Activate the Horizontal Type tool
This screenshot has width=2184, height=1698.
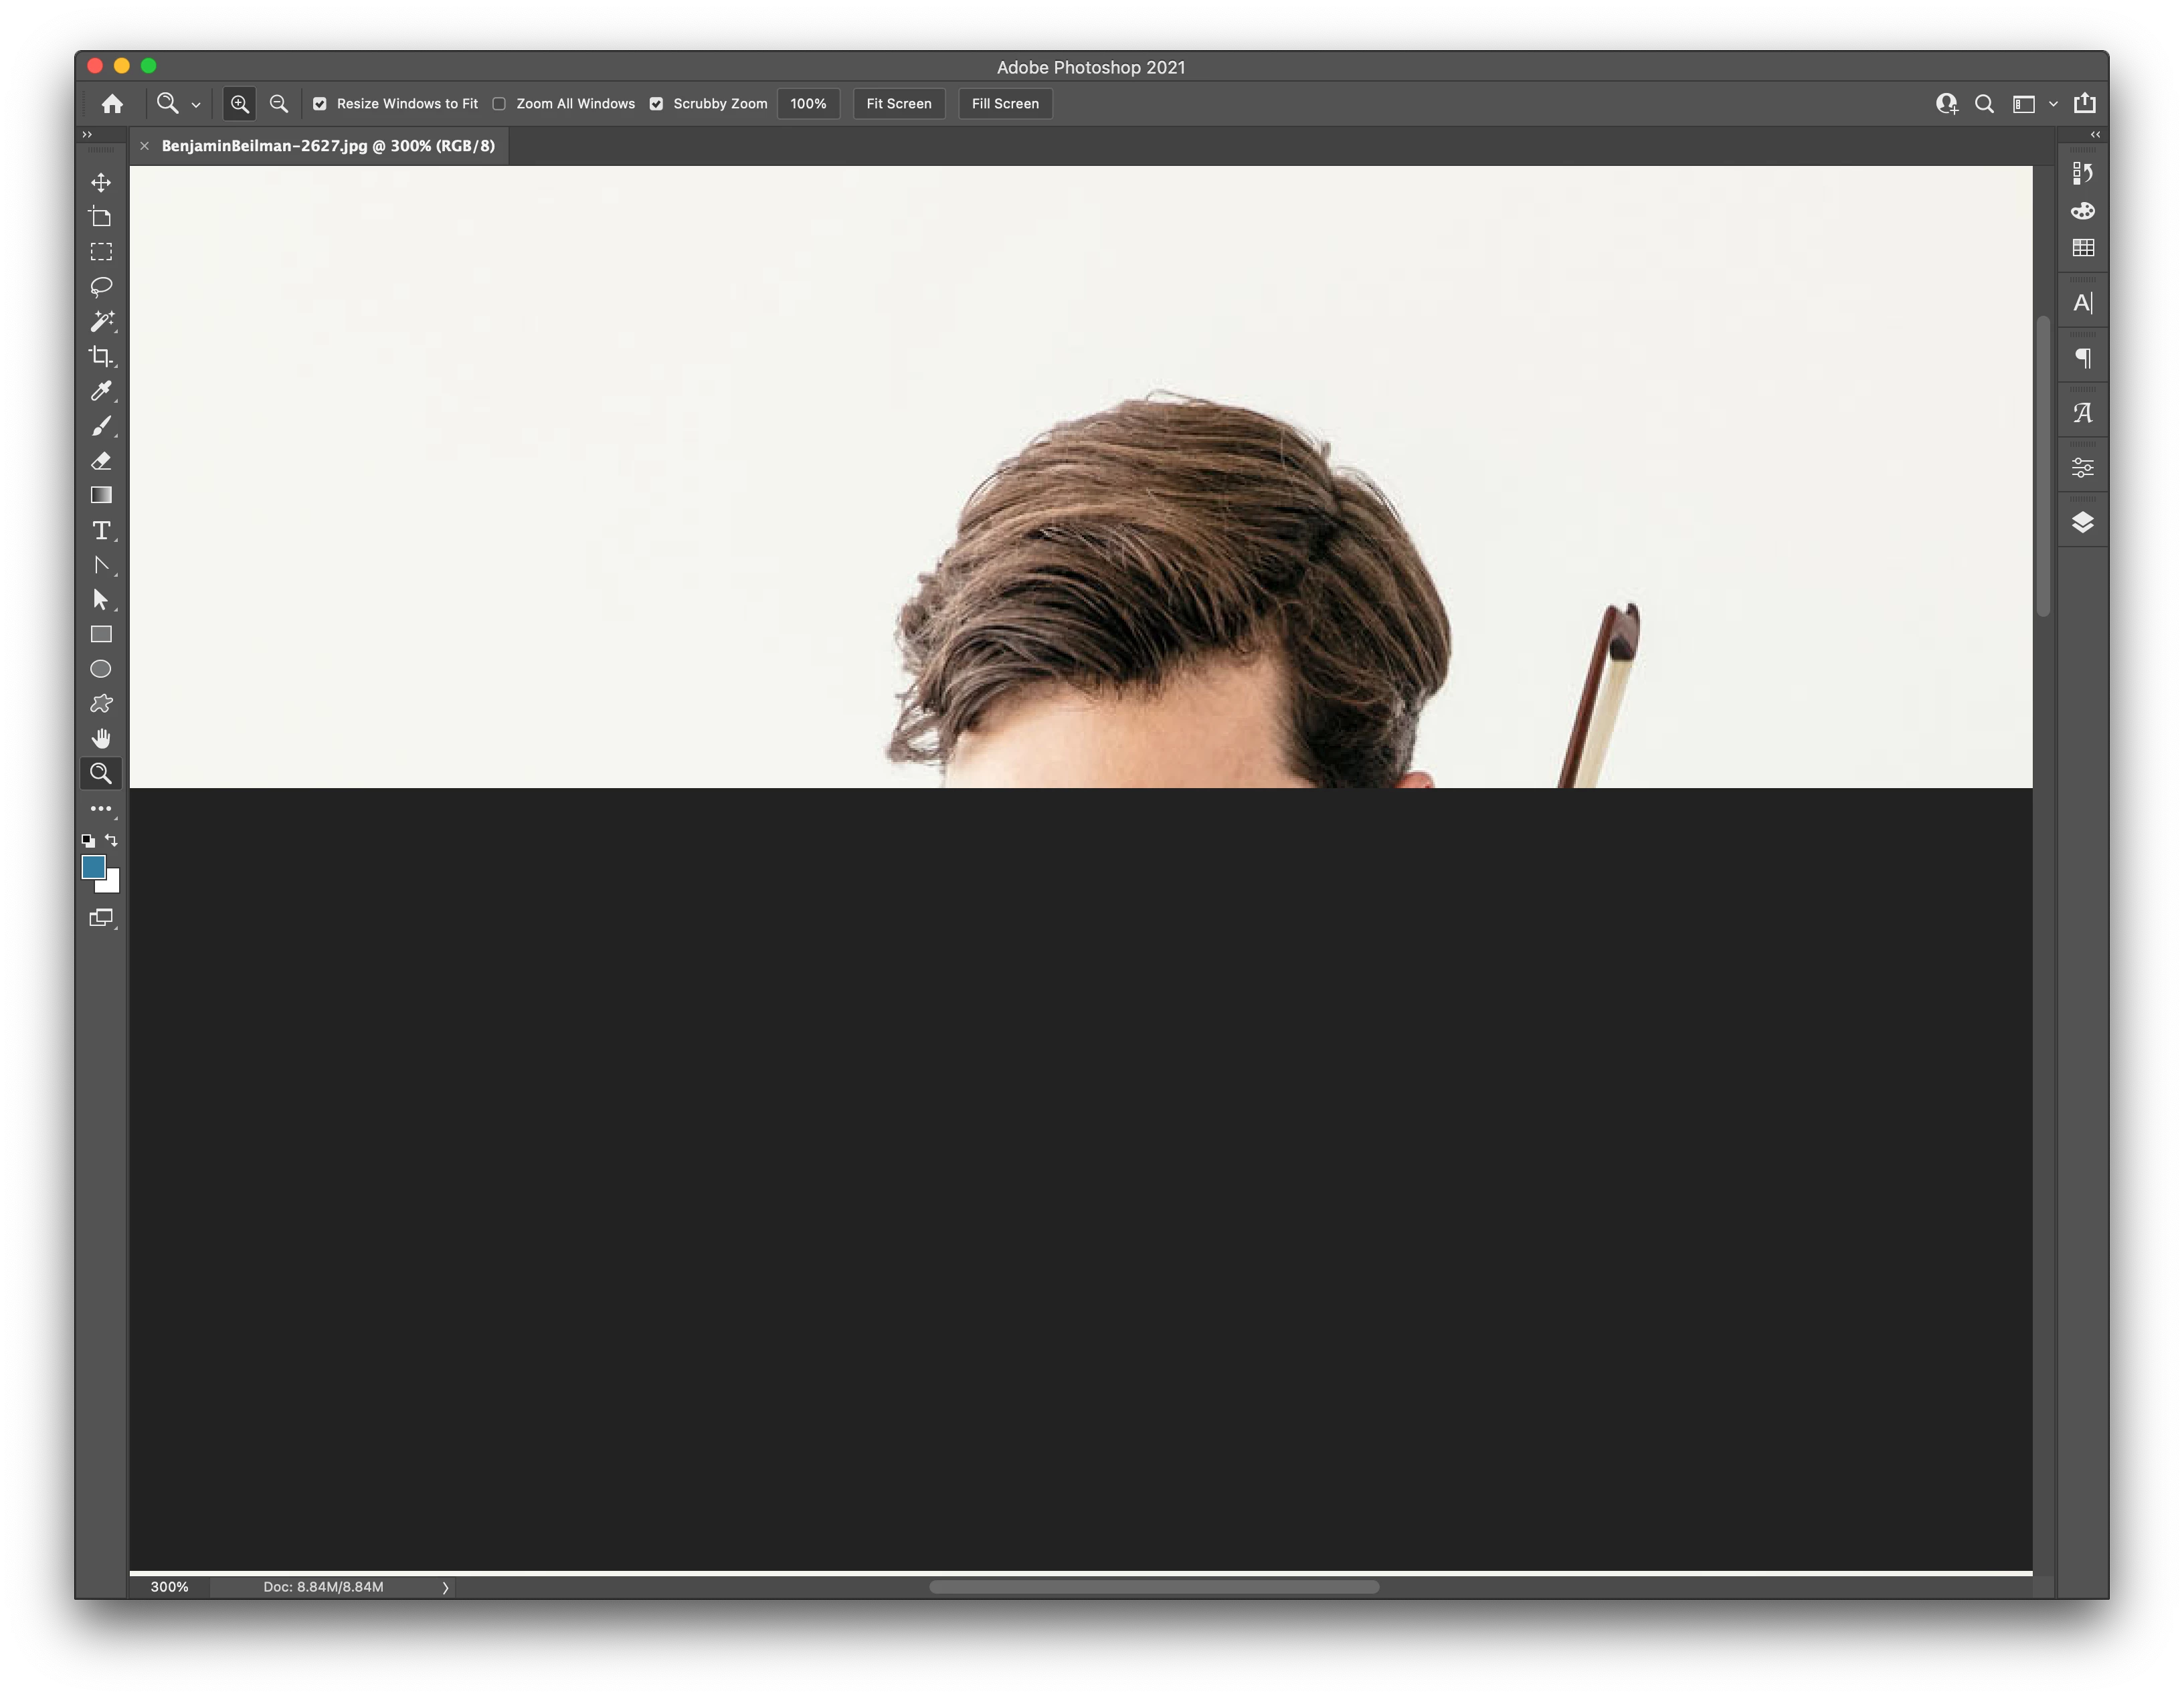(x=101, y=530)
